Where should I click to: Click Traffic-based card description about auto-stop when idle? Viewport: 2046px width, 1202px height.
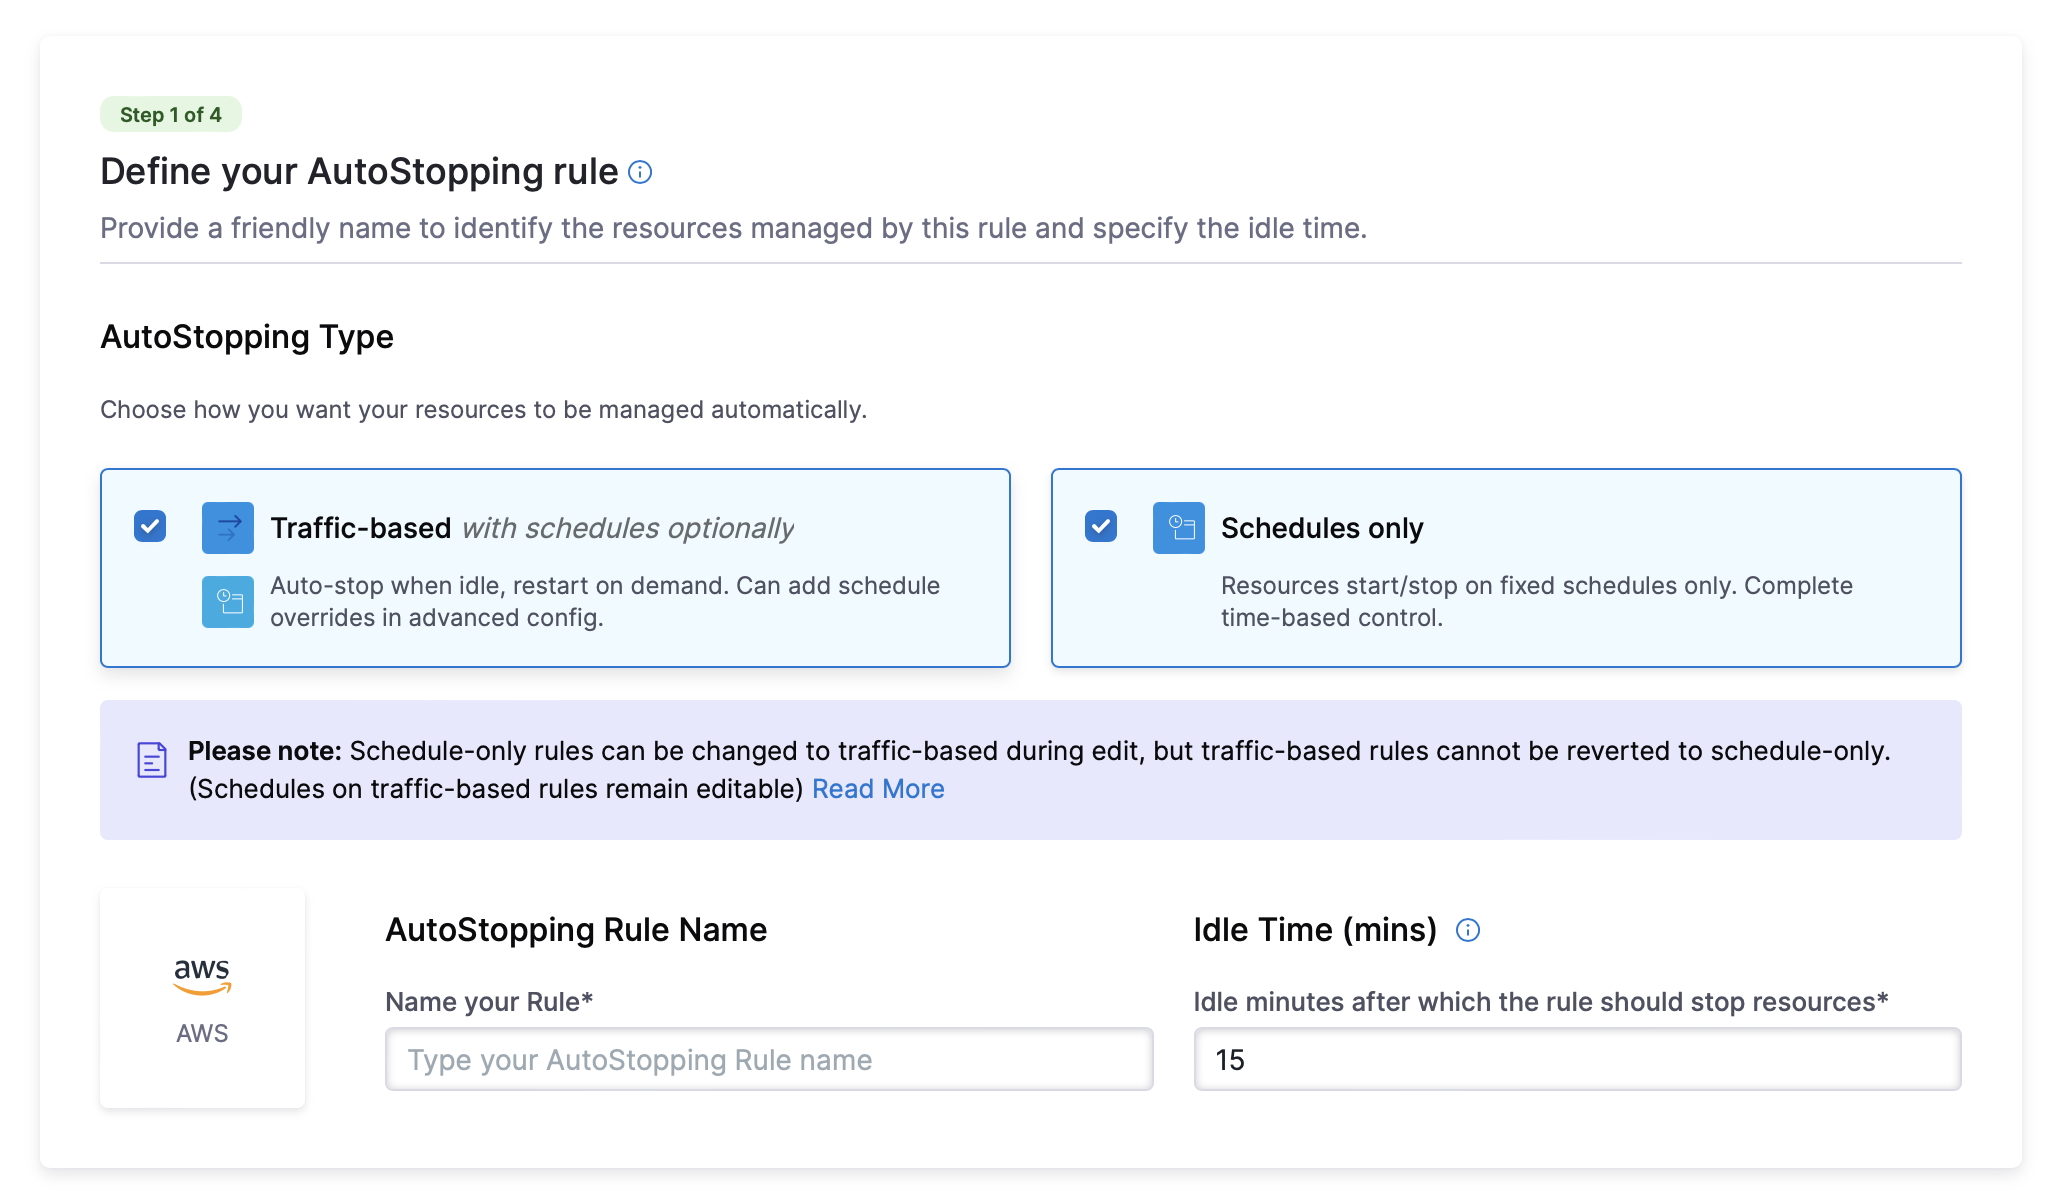click(x=604, y=601)
